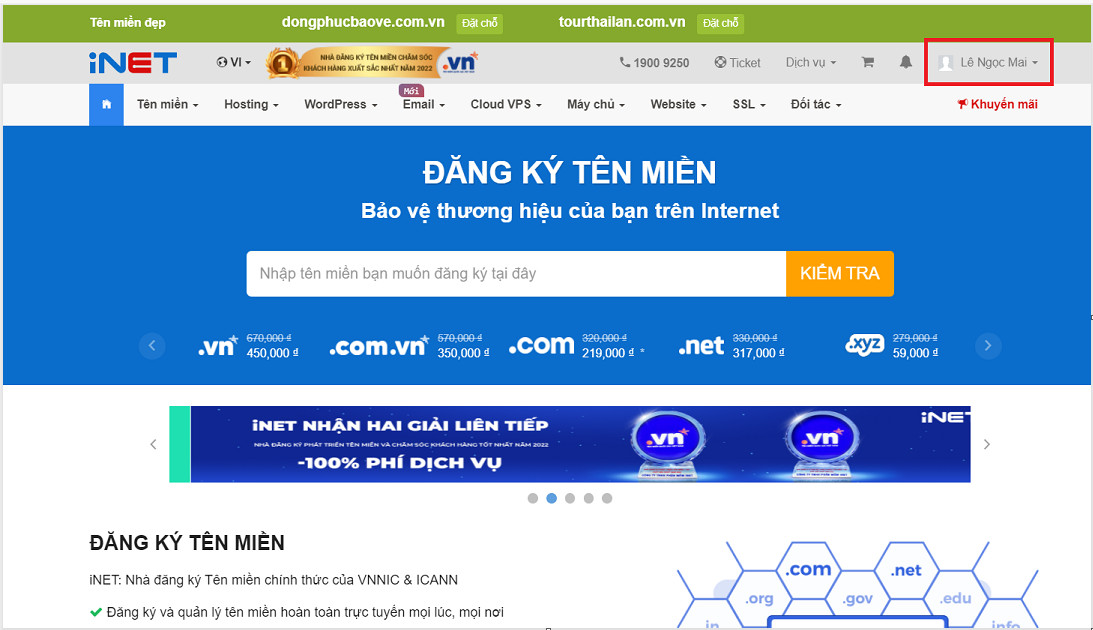Open dongphucbaove.com.vn domain link

coord(363,22)
